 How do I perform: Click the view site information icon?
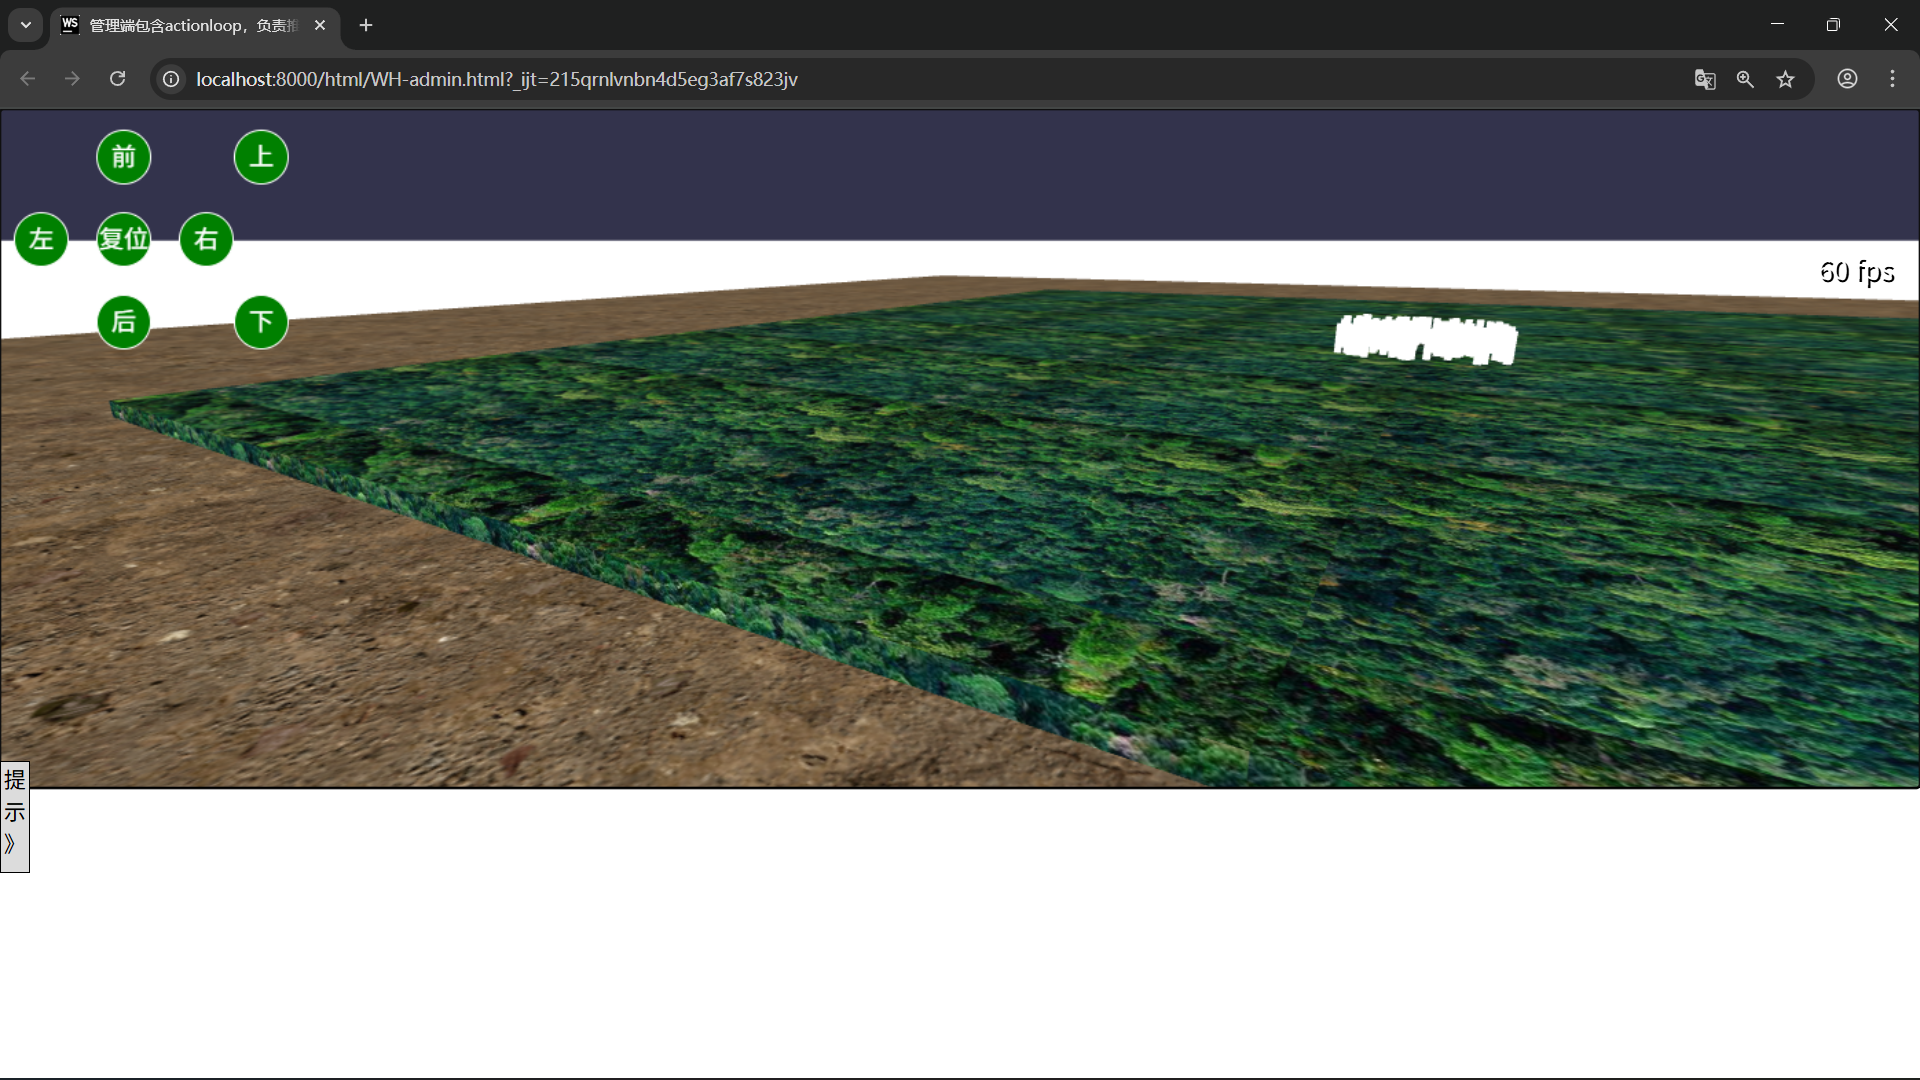pos(171,79)
